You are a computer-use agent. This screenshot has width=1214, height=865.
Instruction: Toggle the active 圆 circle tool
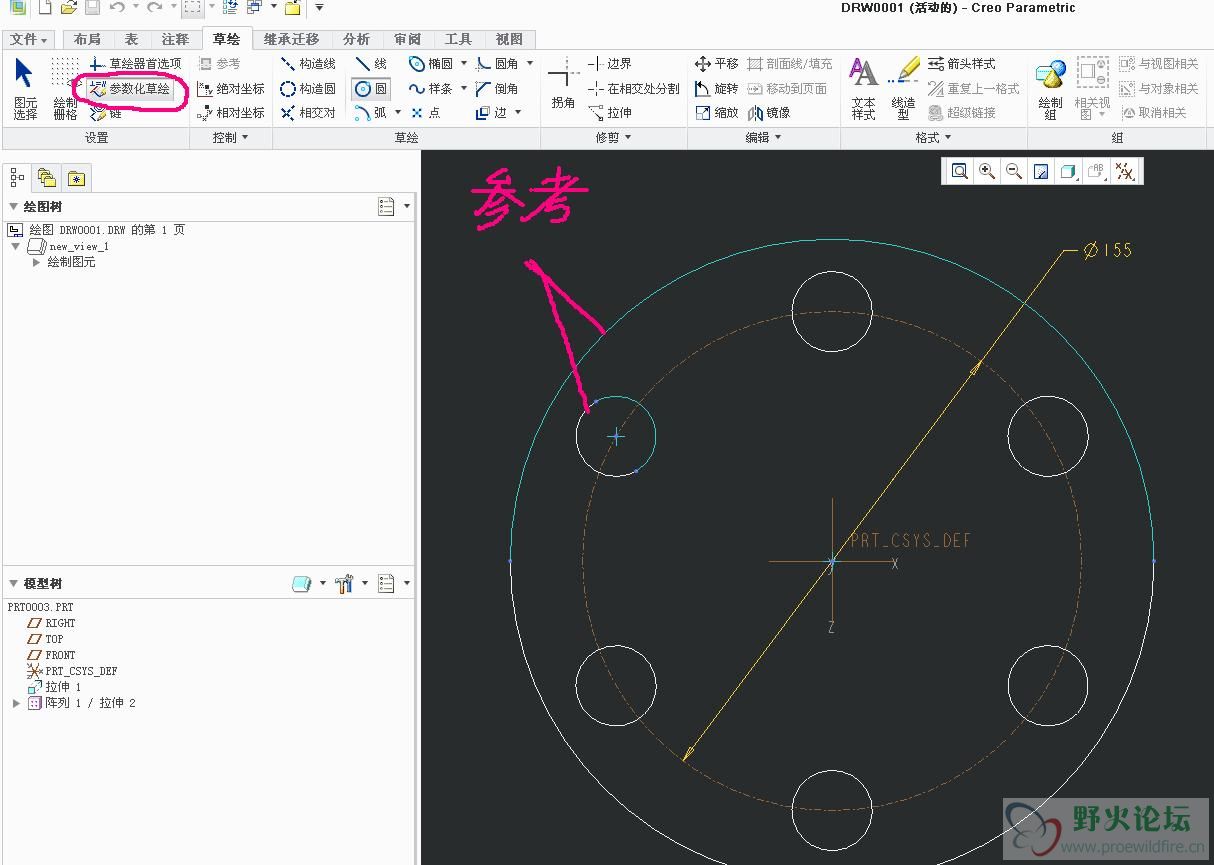tap(371, 89)
